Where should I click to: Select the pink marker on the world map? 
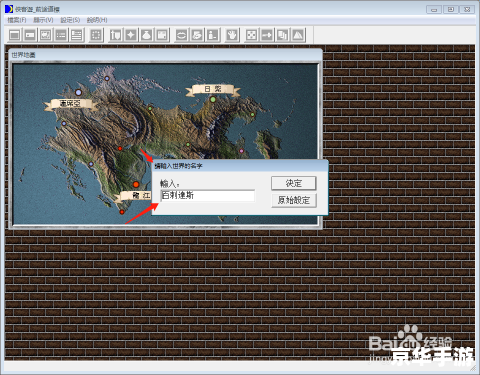(241, 151)
